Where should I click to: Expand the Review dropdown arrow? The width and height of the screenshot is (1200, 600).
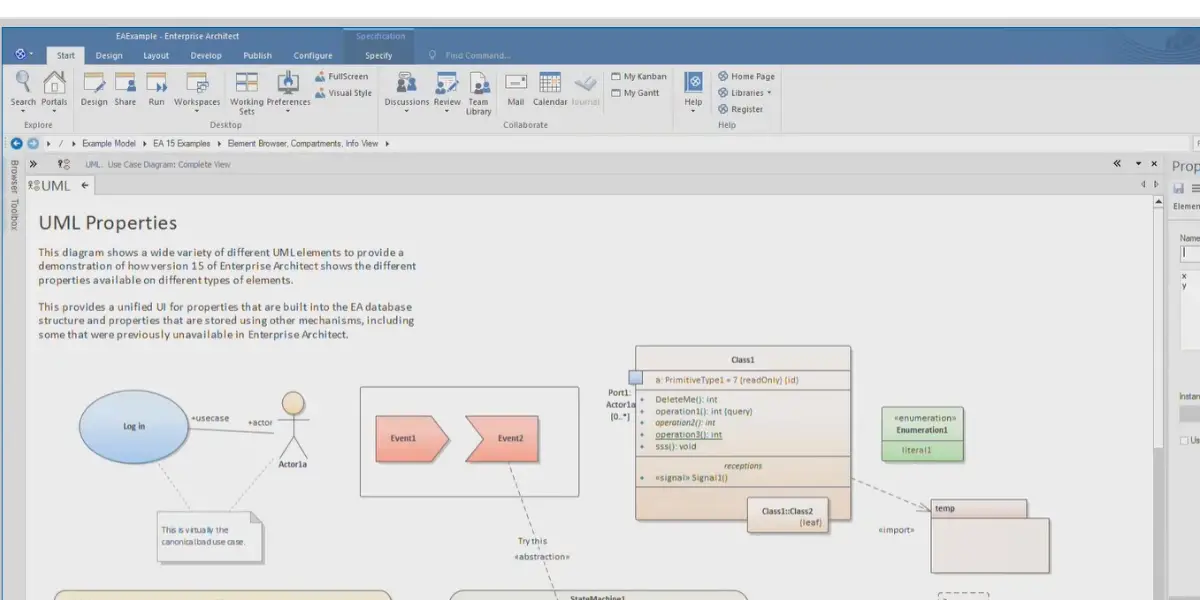pyautogui.click(x=447, y=111)
